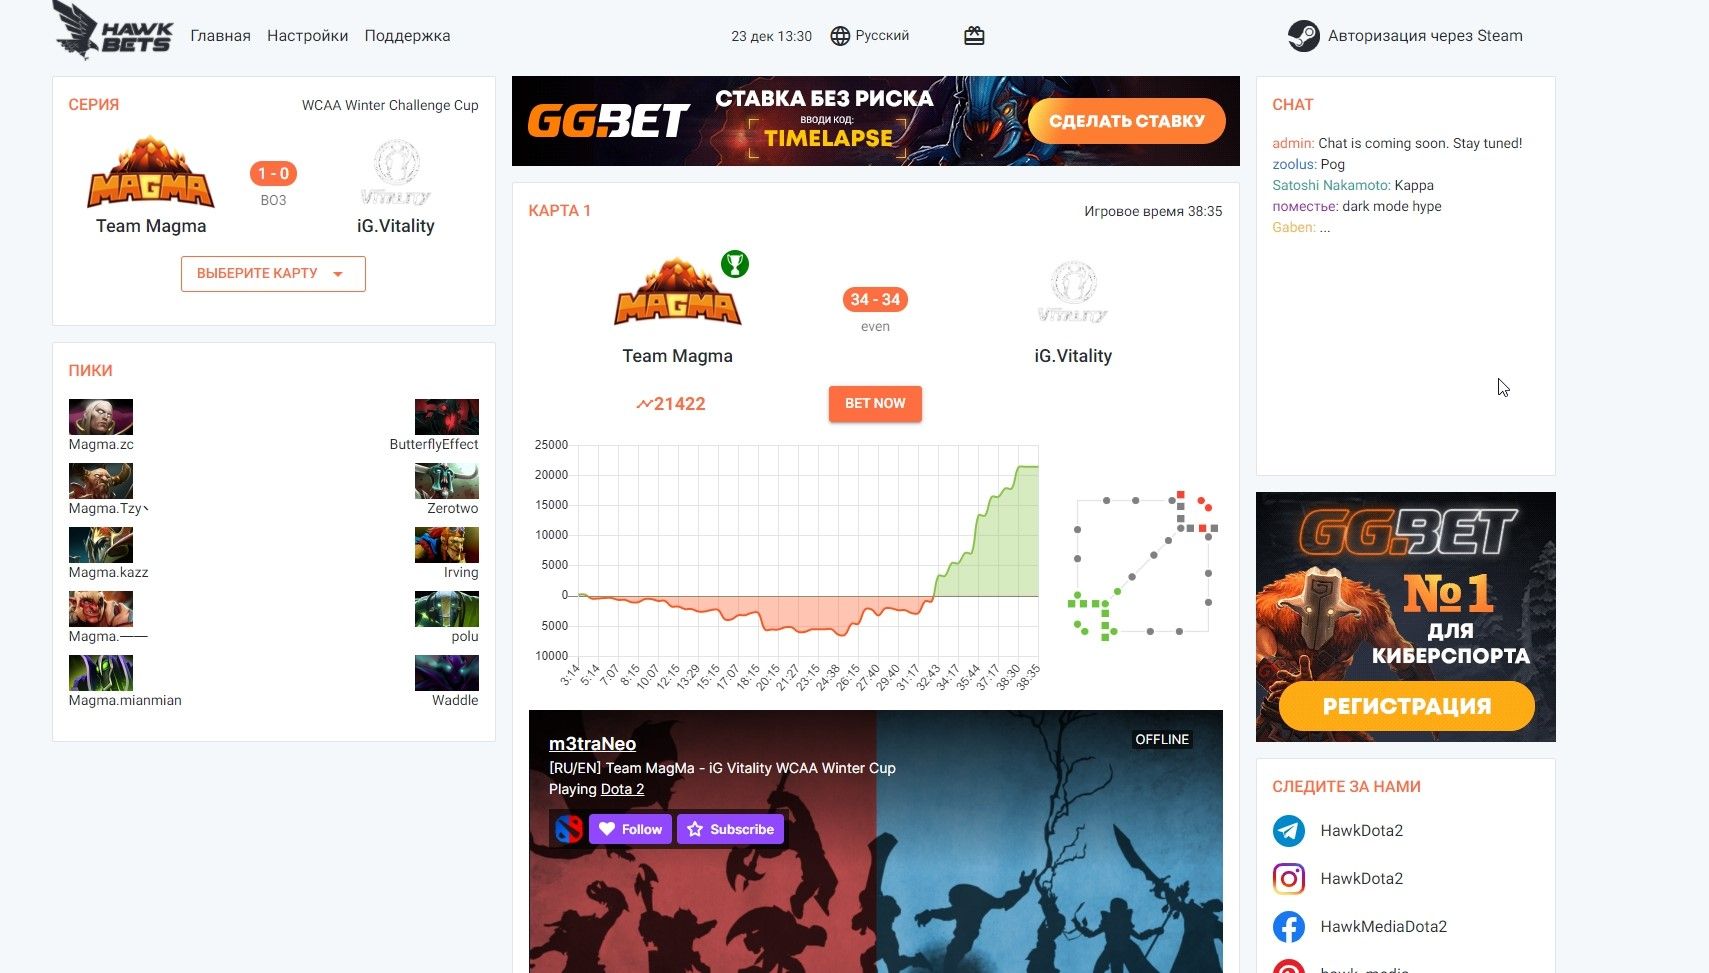
Task: Click the Hawk Bets logo
Action: (x=113, y=31)
